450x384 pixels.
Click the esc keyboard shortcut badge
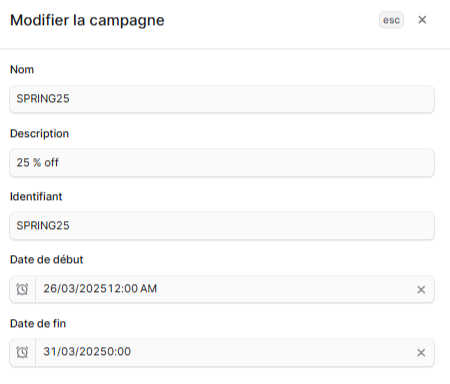tap(391, 20)
